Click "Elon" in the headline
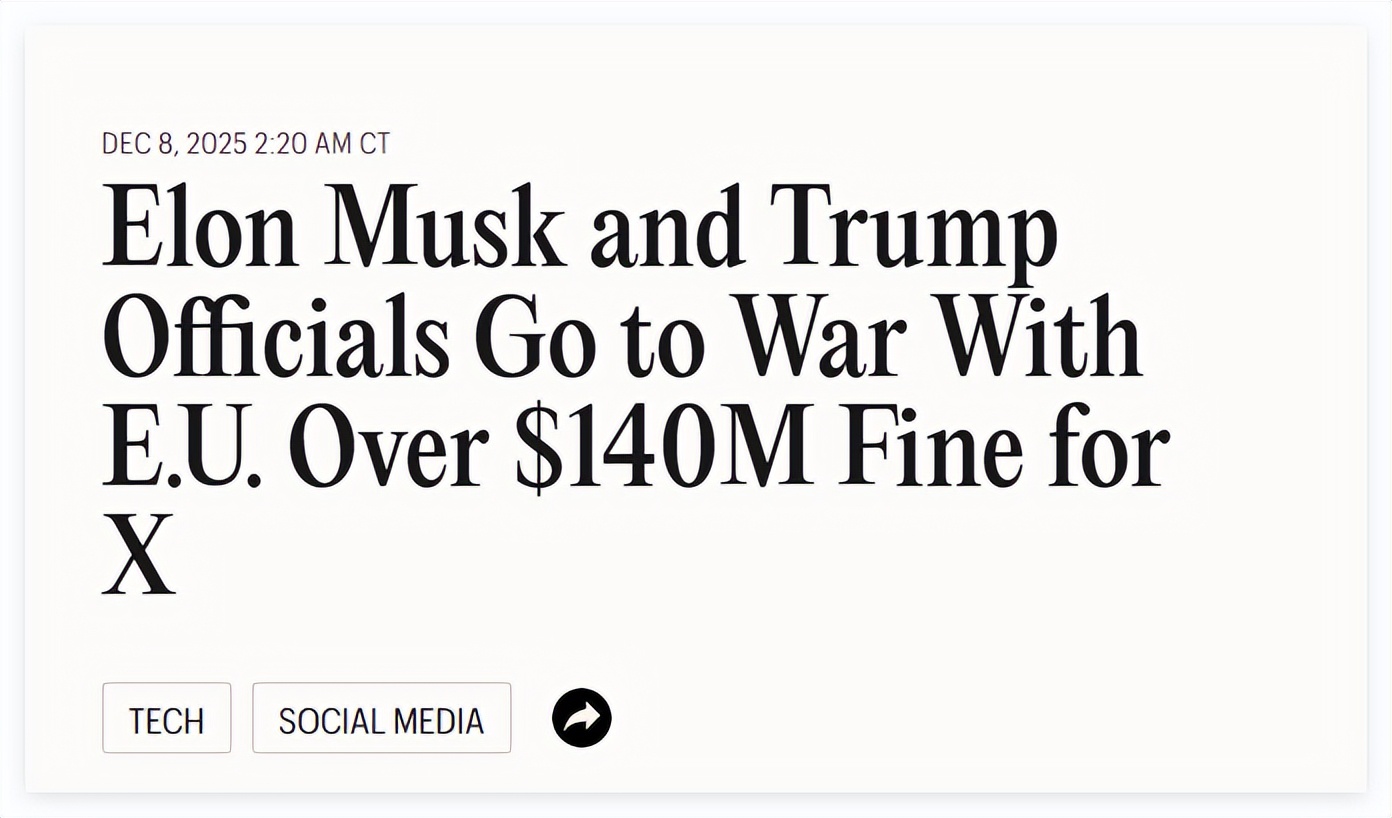1392x818 pixels. click(x=200, y=226)
